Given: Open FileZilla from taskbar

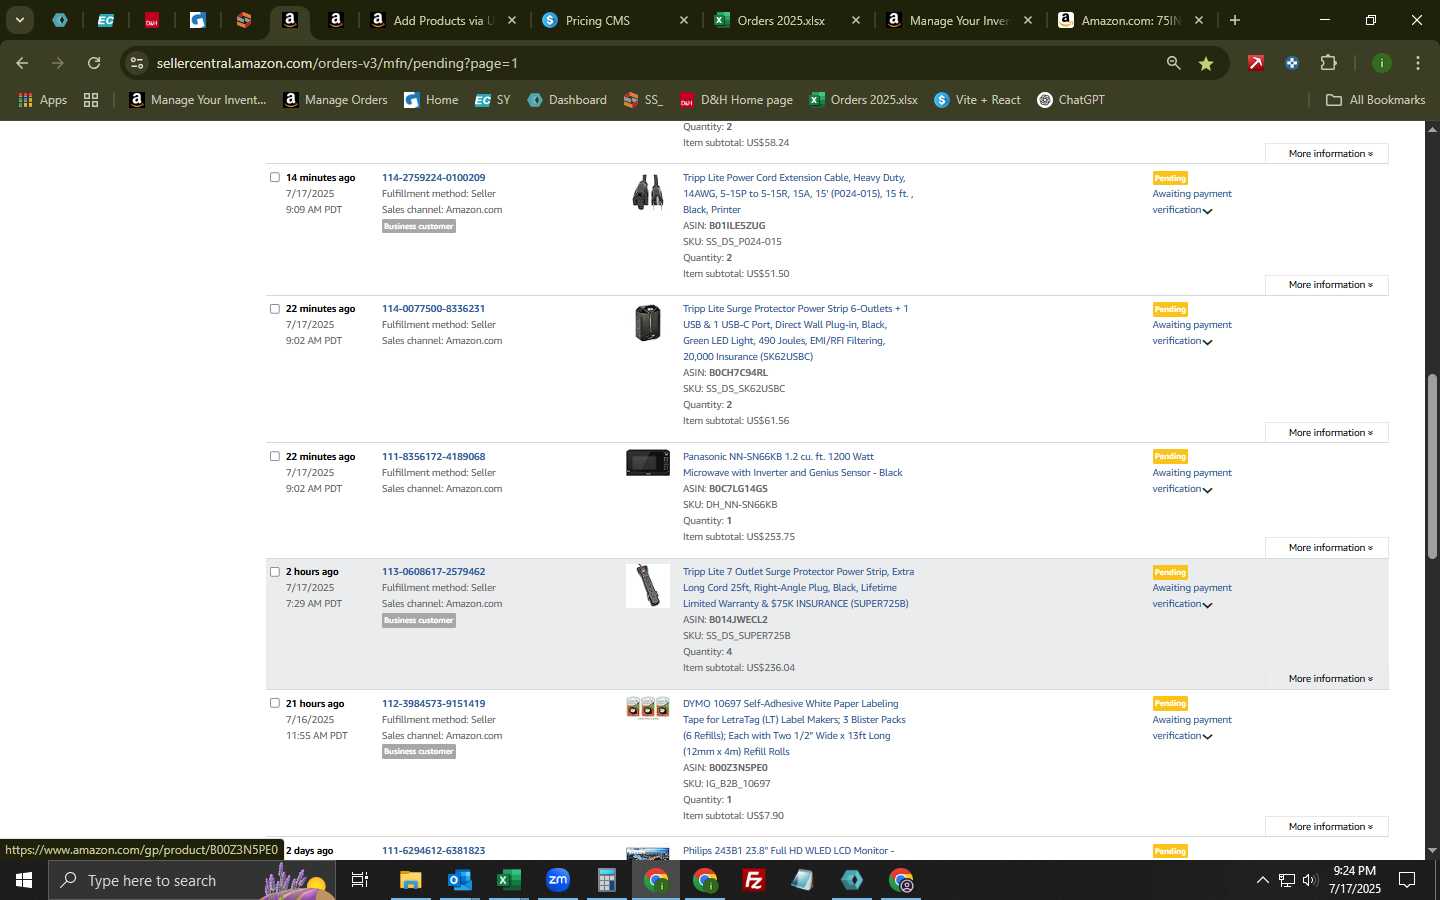Looking at the screenshot, I should [x=754, y=880].
